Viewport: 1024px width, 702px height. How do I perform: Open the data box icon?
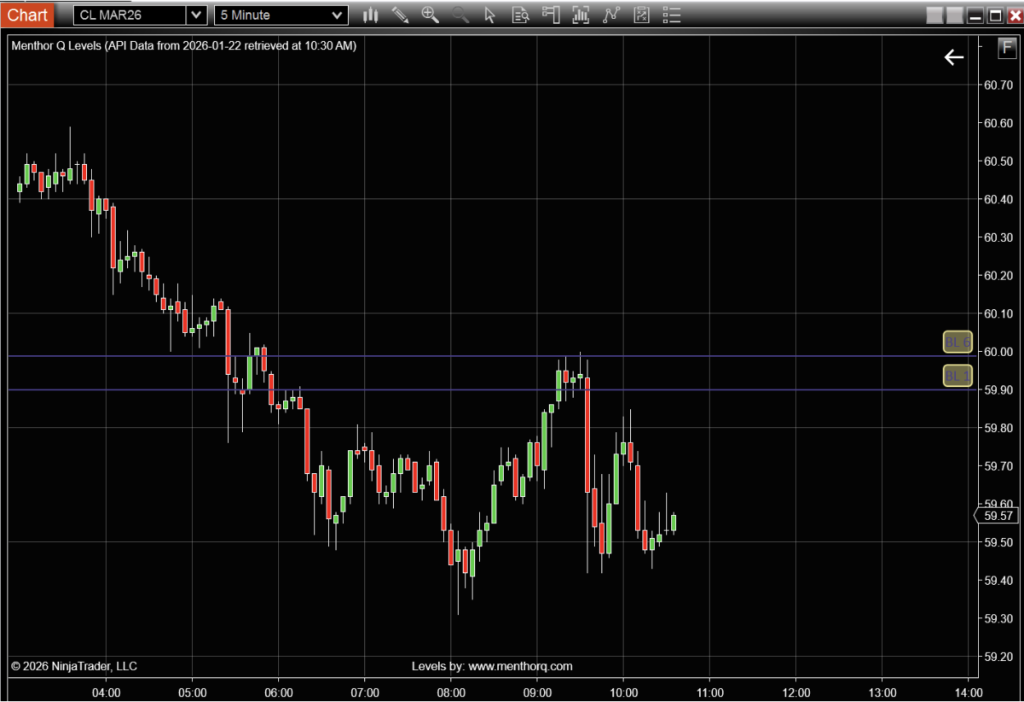(x=519, y=15)
